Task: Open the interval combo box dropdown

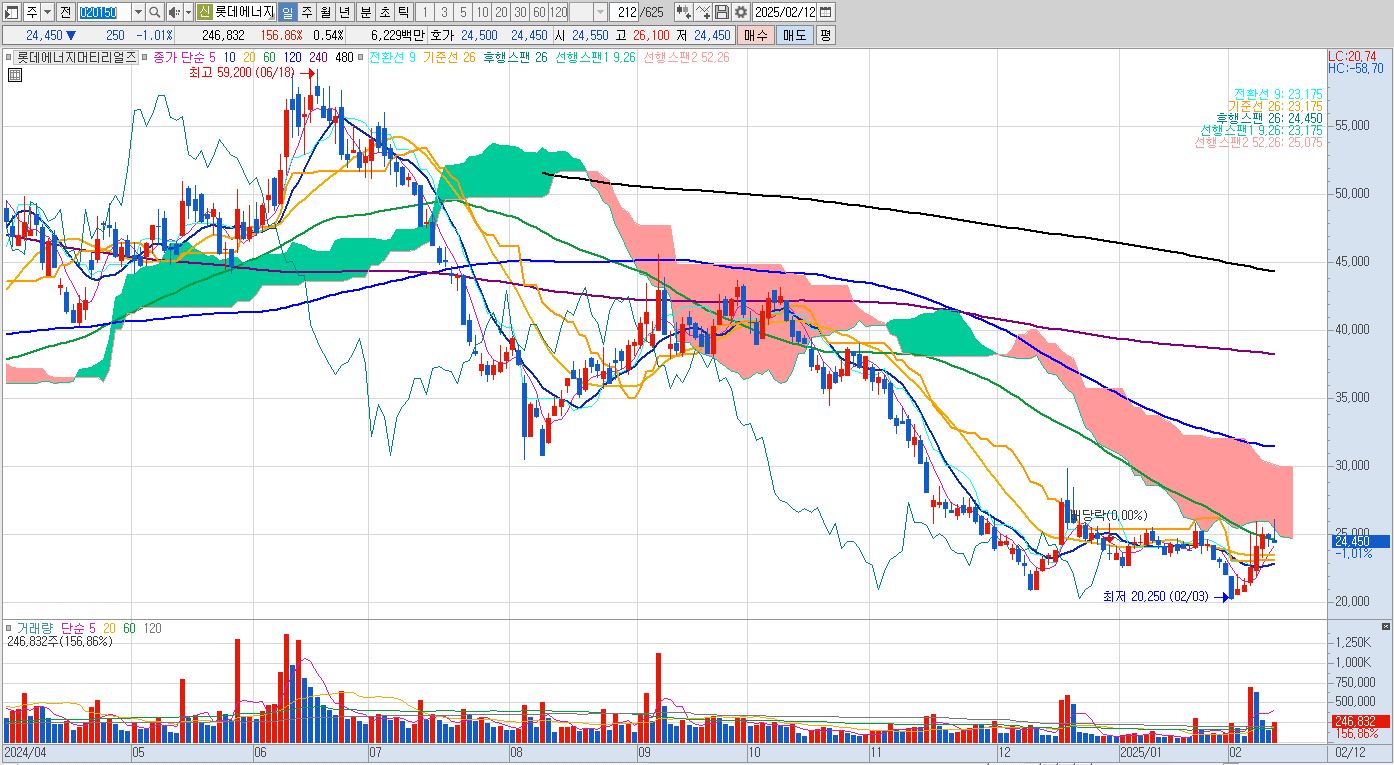Action: click(600, 12)
